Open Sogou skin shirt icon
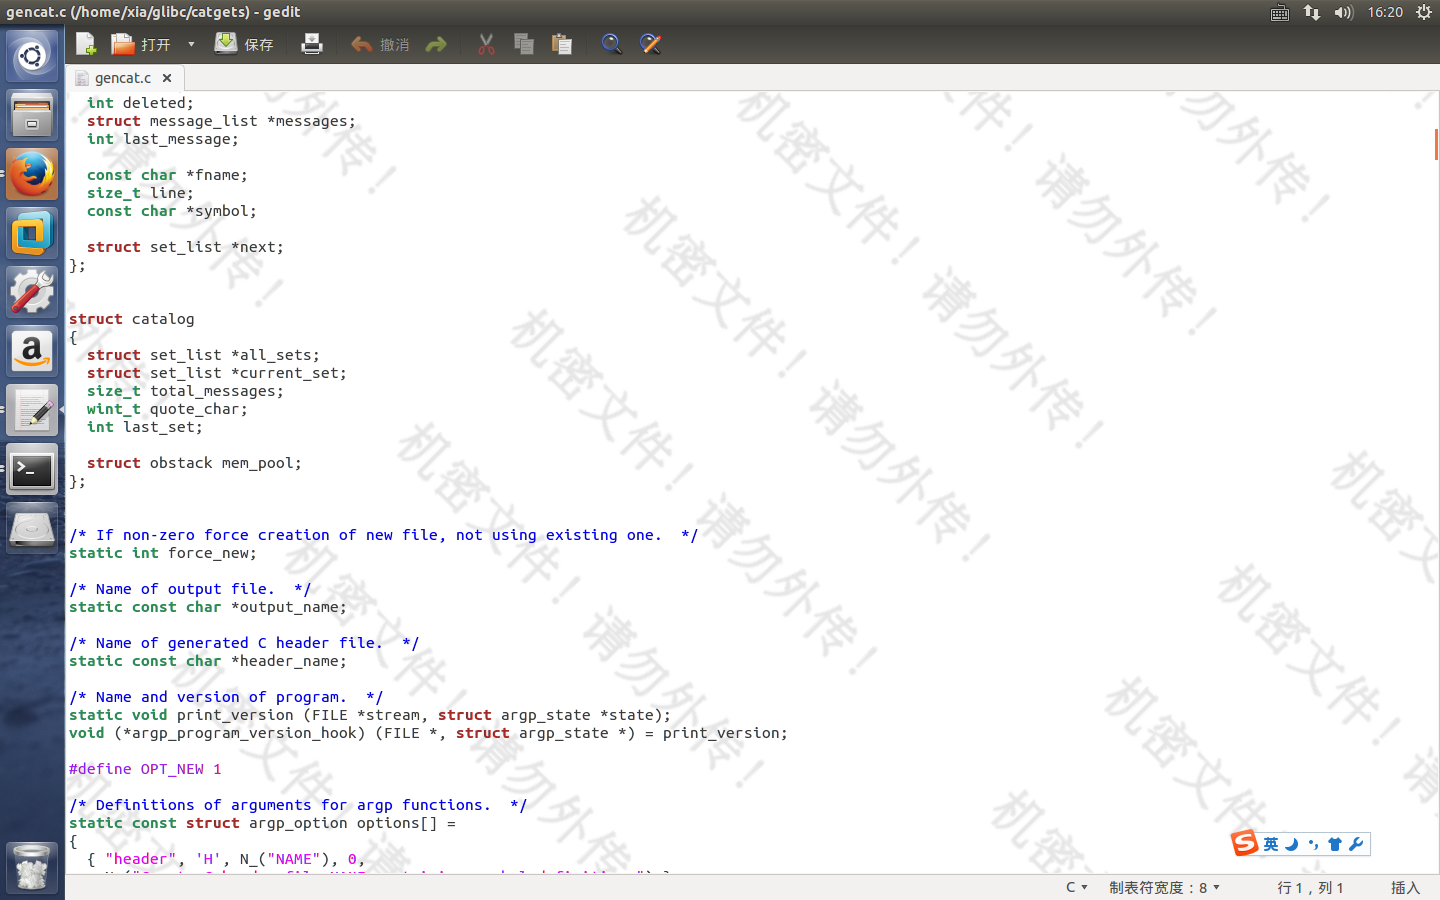The width and height of the screenshot is (1440, 900). click(x=1334, y=844)
